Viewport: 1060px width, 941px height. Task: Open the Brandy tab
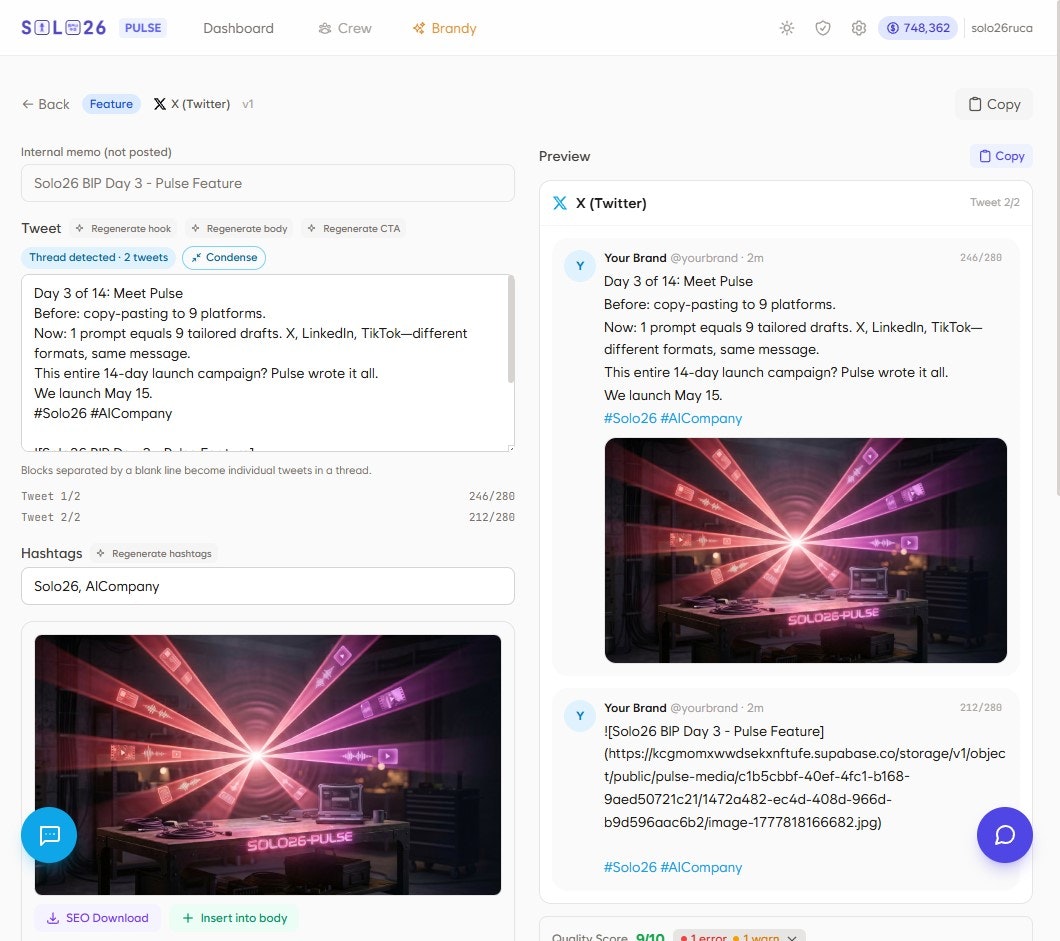[x=445, y=28]
